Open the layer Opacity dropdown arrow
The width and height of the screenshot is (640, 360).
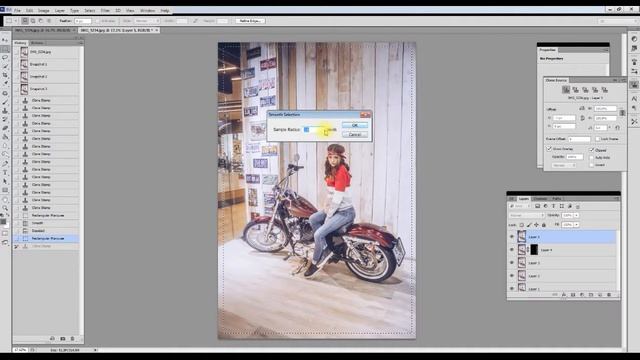pyautogui.click(x=576, y=216)
